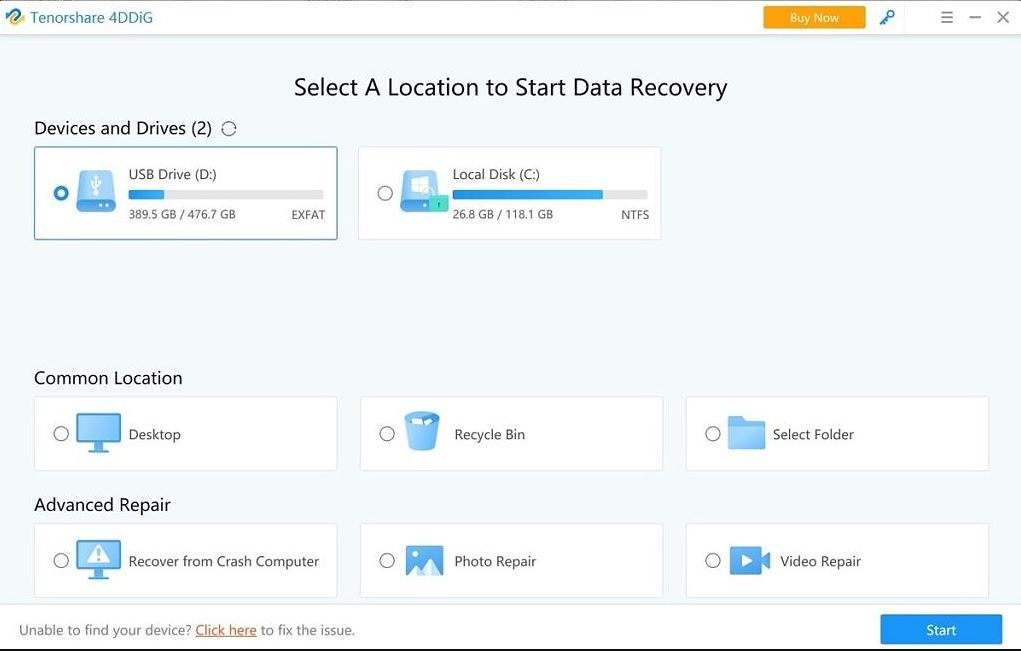Screen dimensions: 1021x651
Task: Click the '389.5 GB / 476.7 GB' text
Action: 182,214
